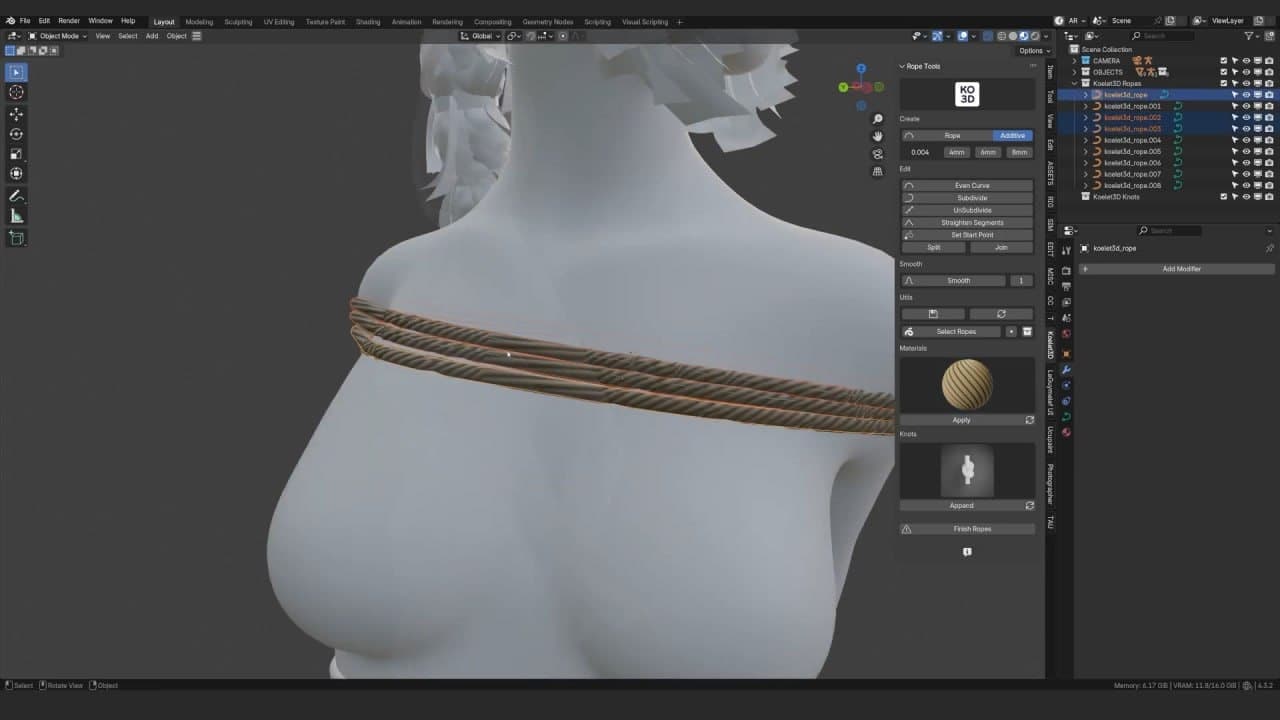The width and height of the screenshot is (1280, 720).
Task: Click the pan hand viewport icon
Action: pyautogui.click(x=878, y=136)
